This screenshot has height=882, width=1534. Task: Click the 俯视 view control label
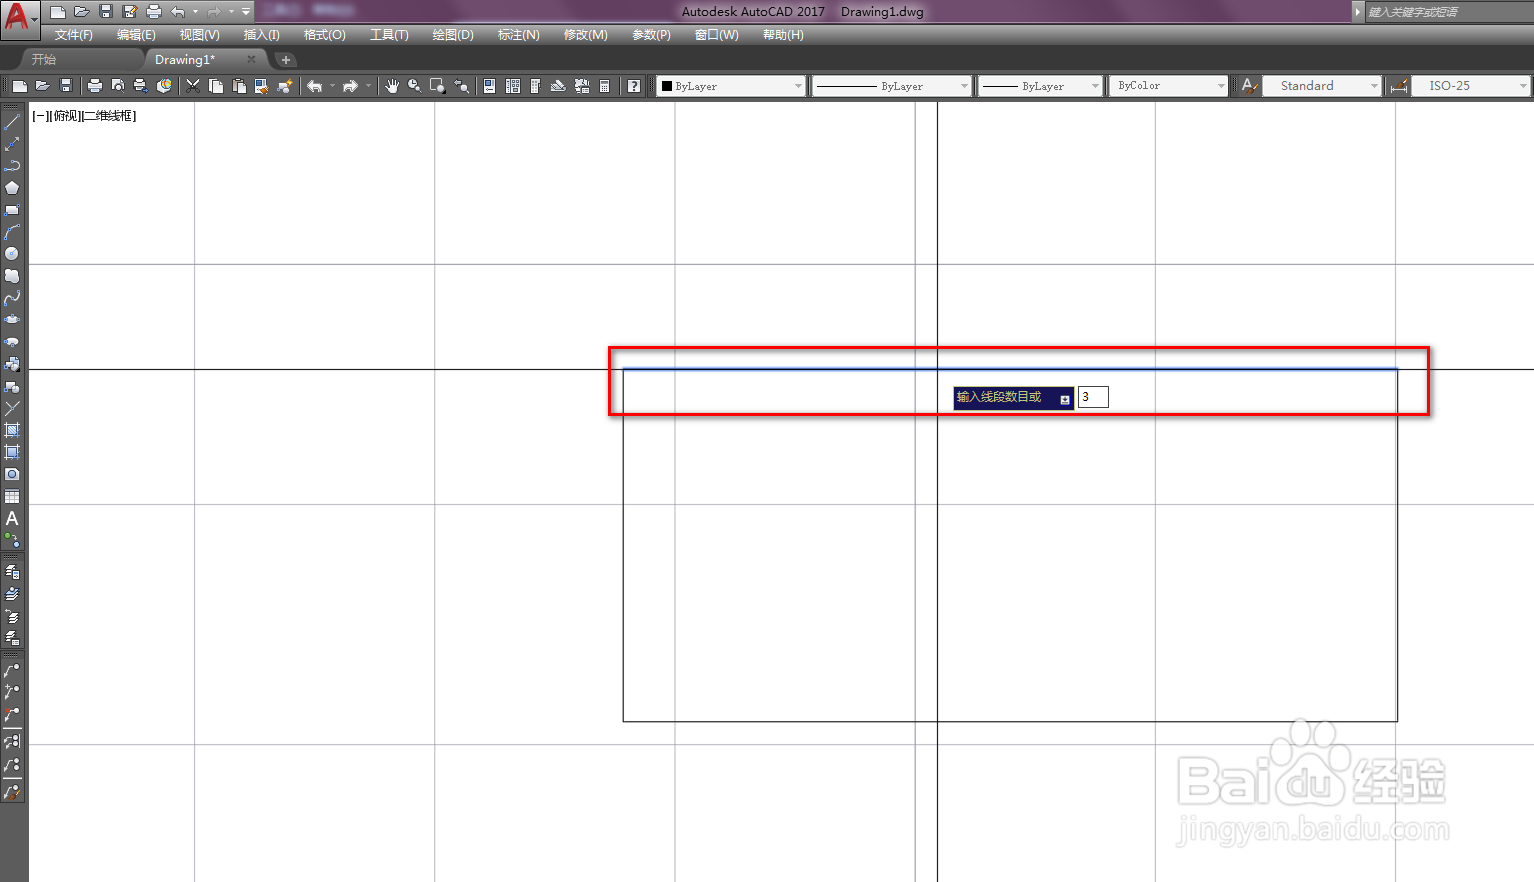[x=64, y=116]
